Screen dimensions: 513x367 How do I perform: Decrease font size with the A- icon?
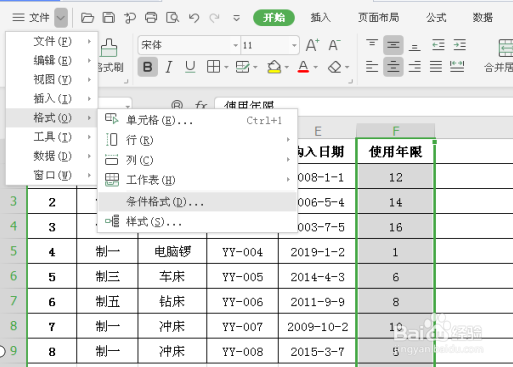(334, 45)
